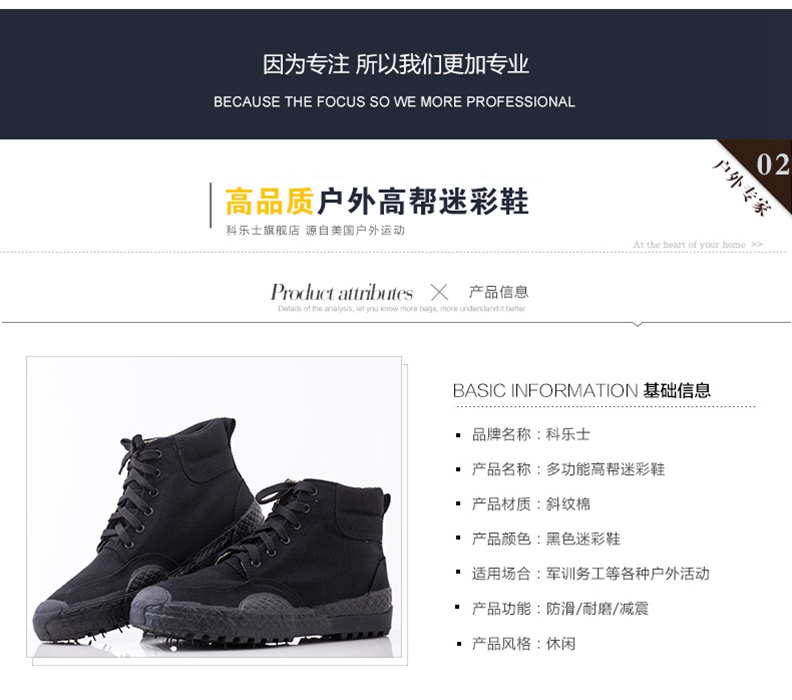Click the '产品名称：多功能高帮迷彩鞋' line

point(568,469)
